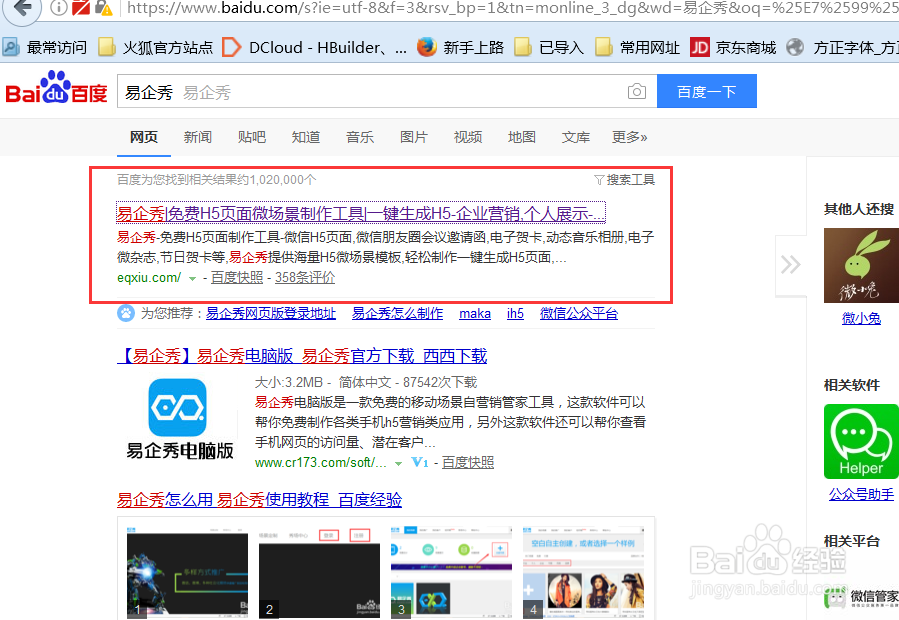Click the V1 credibility badge icon
The image size is (899, 620).
pyautogui.click(x=420, y=462)
